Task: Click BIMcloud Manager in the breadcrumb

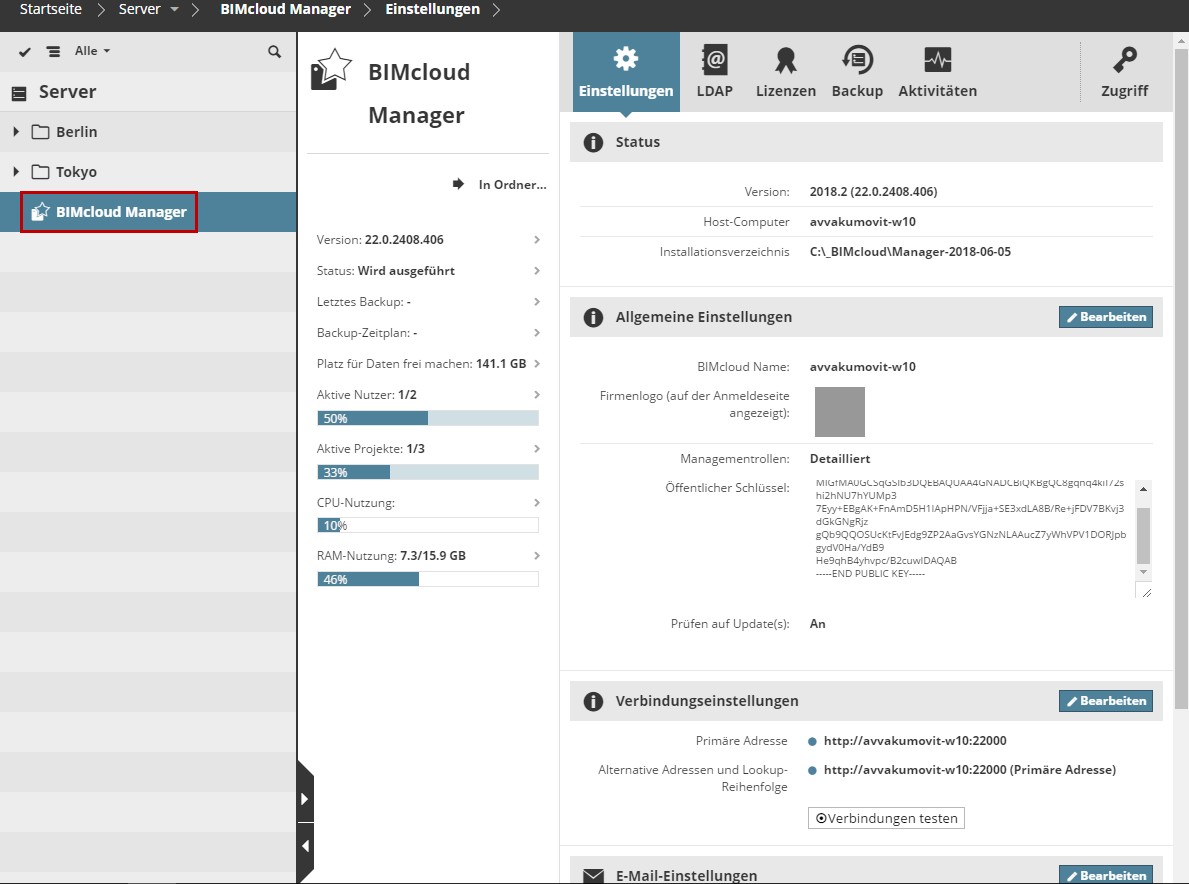Action: [x=286, y=10]
